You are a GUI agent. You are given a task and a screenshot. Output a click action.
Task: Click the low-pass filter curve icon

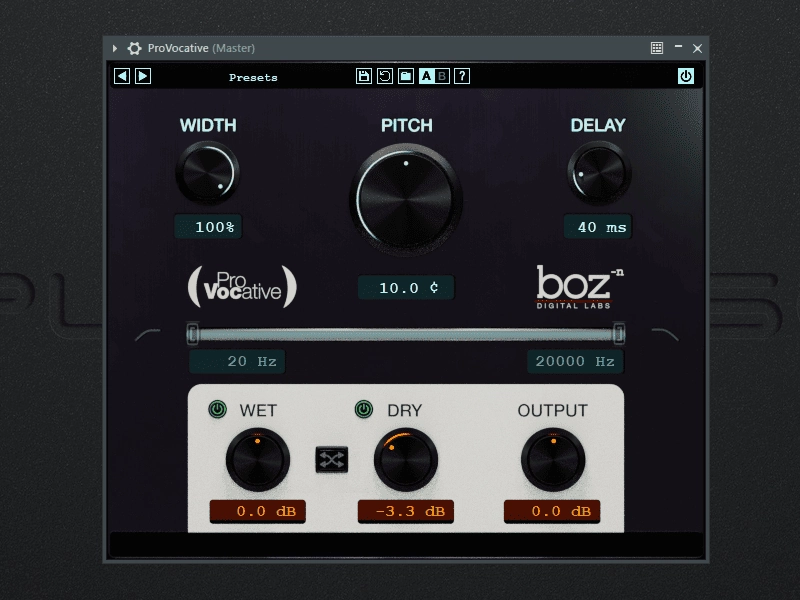(x=665, y=335)
